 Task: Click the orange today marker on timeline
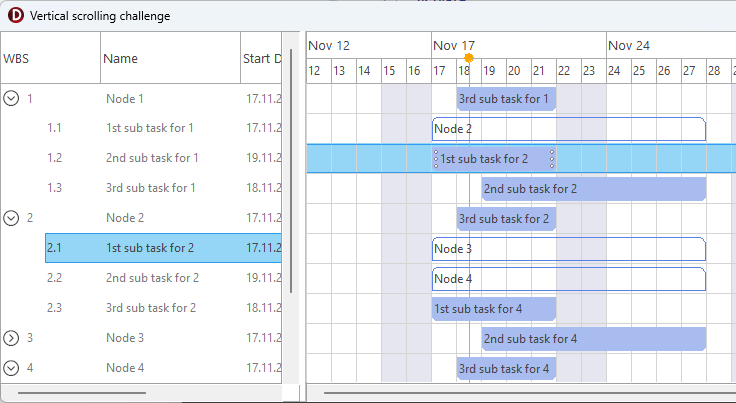(x=469, y=58)
